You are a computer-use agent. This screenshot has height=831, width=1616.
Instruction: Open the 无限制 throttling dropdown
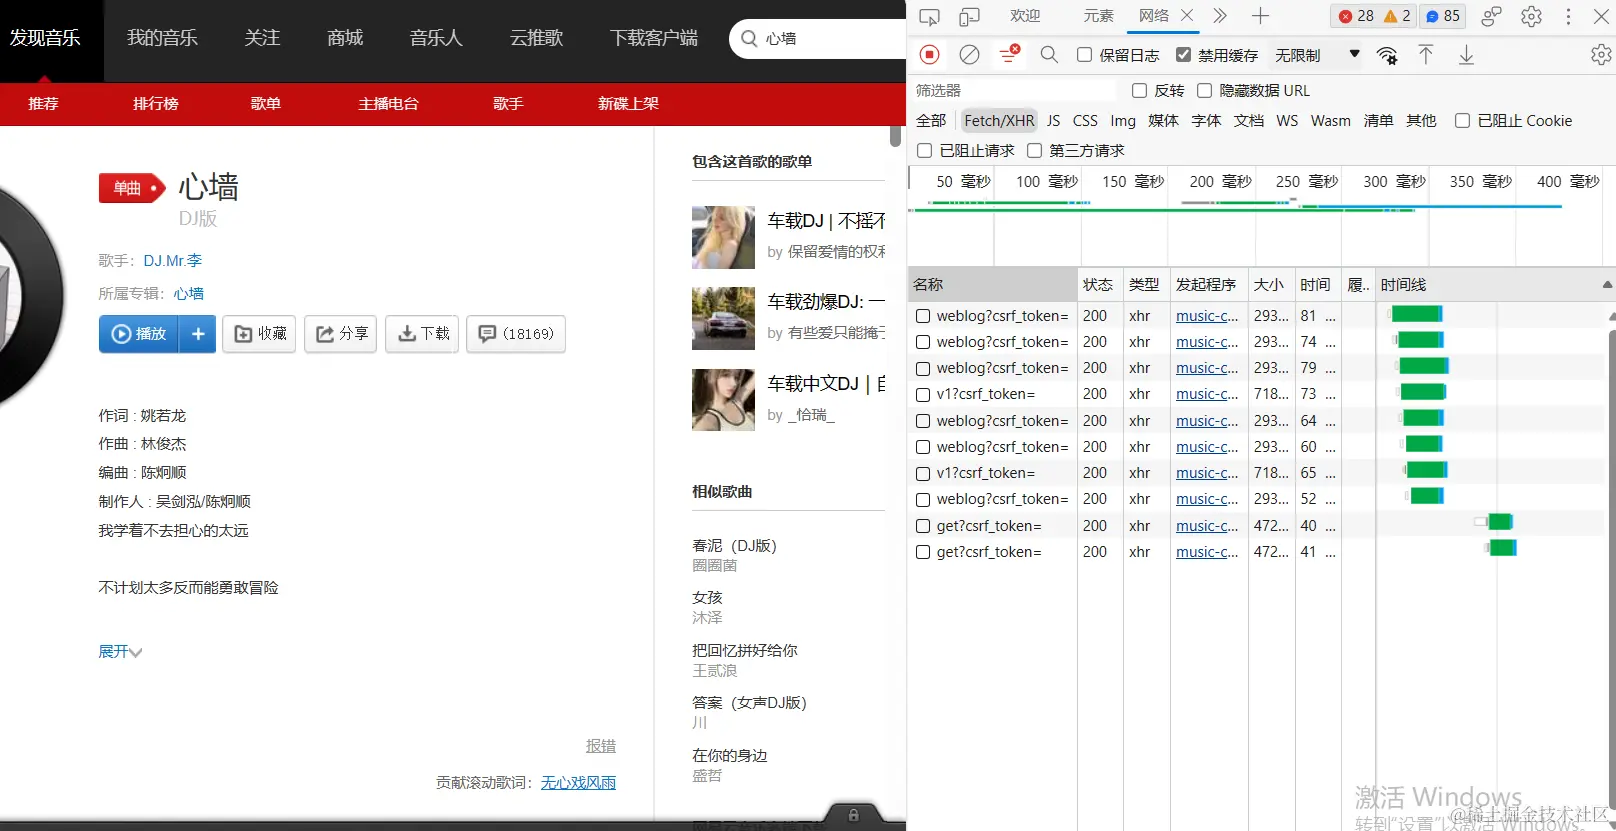1317,55
